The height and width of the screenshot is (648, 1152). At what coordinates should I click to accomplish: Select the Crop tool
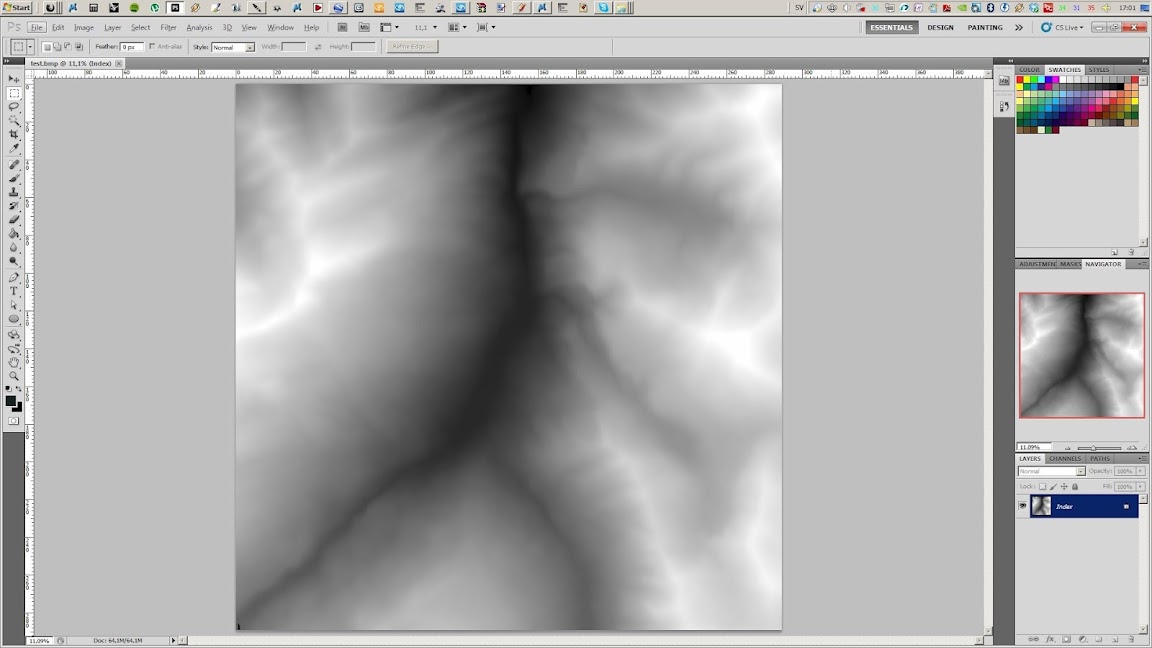[13, 135]
